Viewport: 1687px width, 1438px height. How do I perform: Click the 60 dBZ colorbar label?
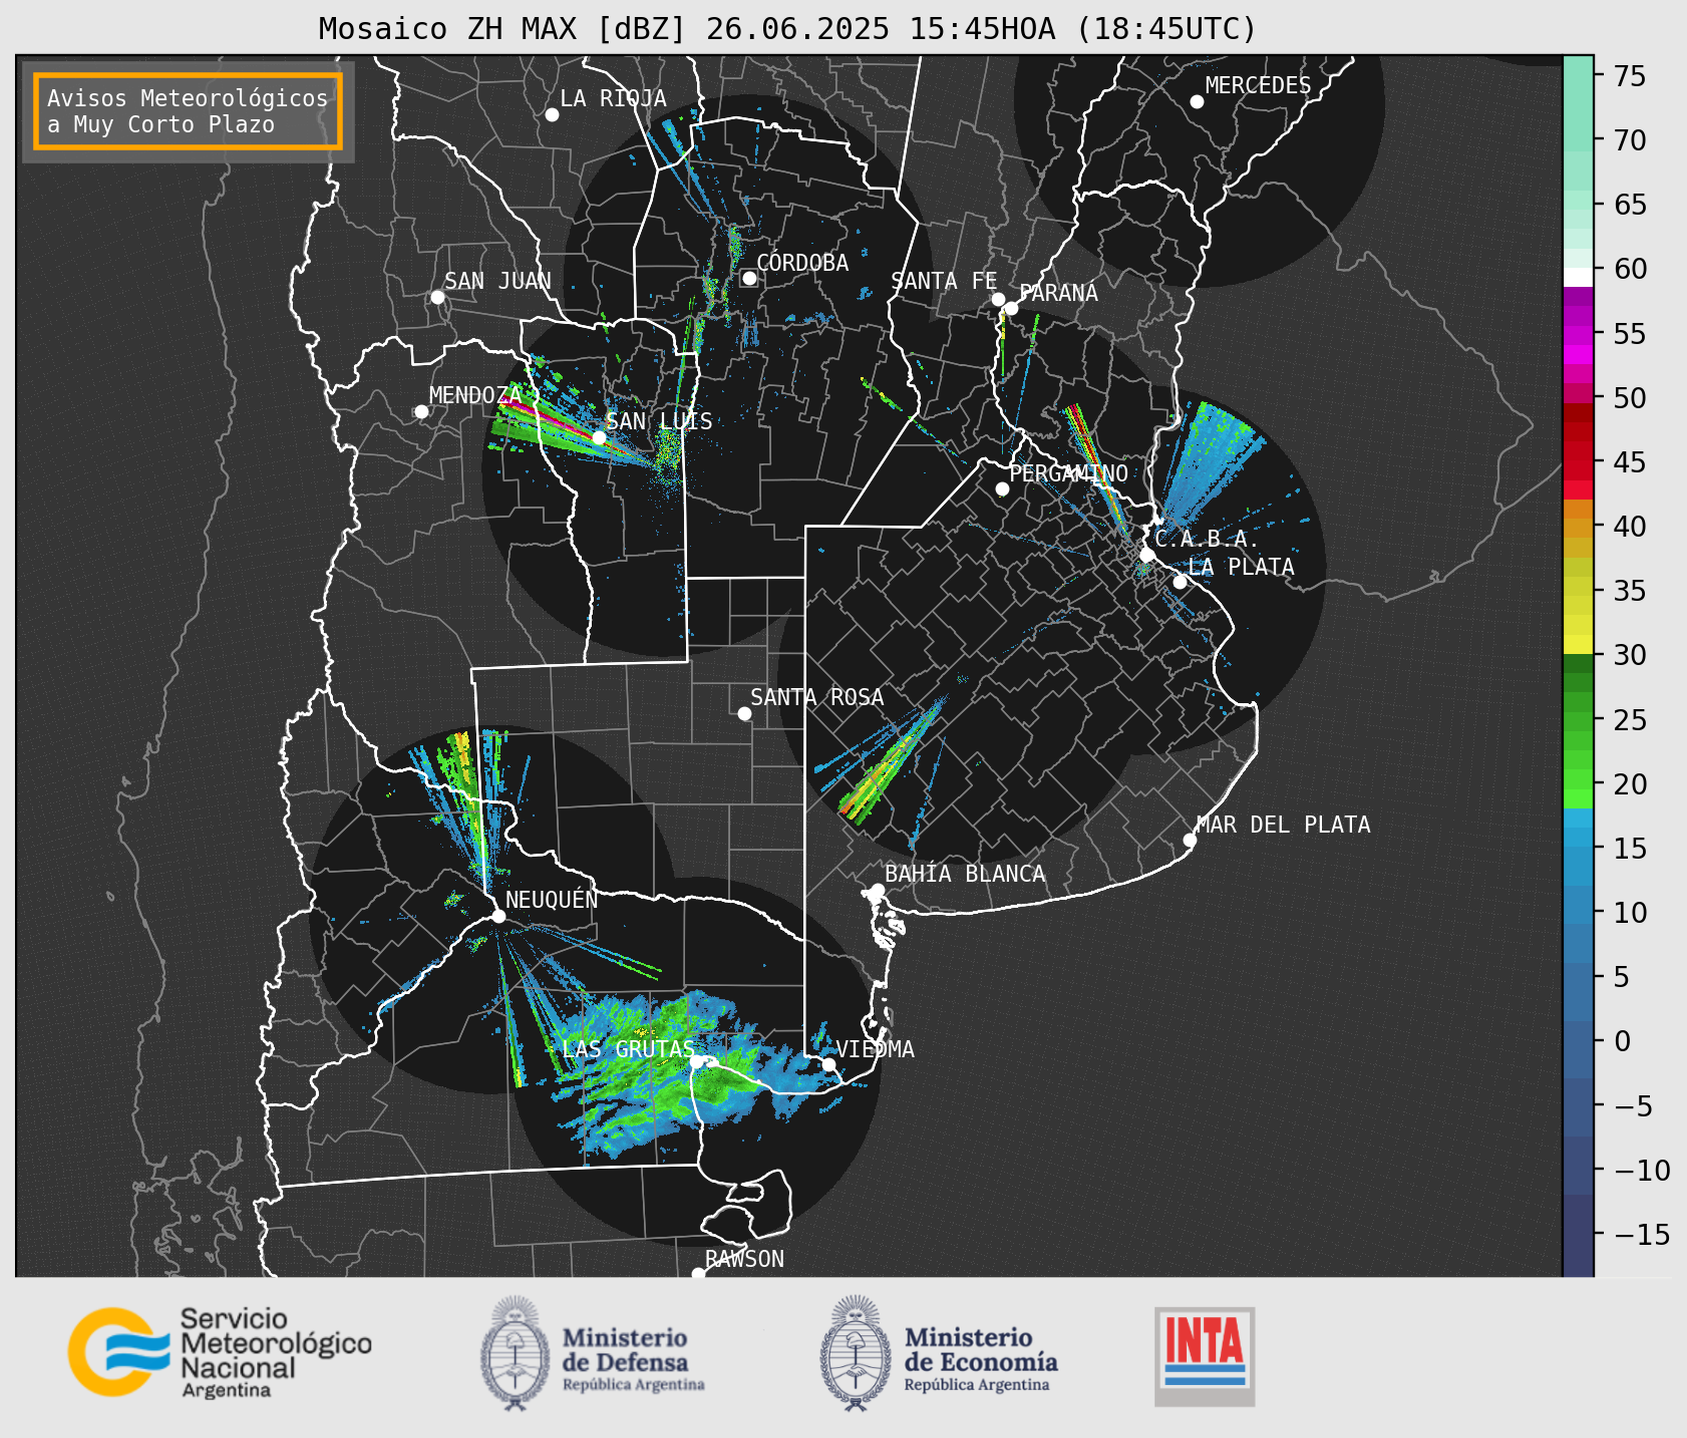point(1630,269)
